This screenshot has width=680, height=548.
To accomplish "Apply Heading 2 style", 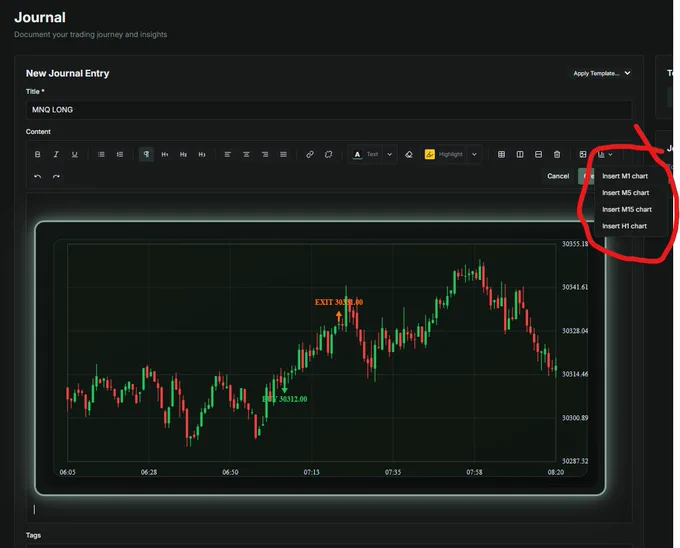I will pos(183,154).
